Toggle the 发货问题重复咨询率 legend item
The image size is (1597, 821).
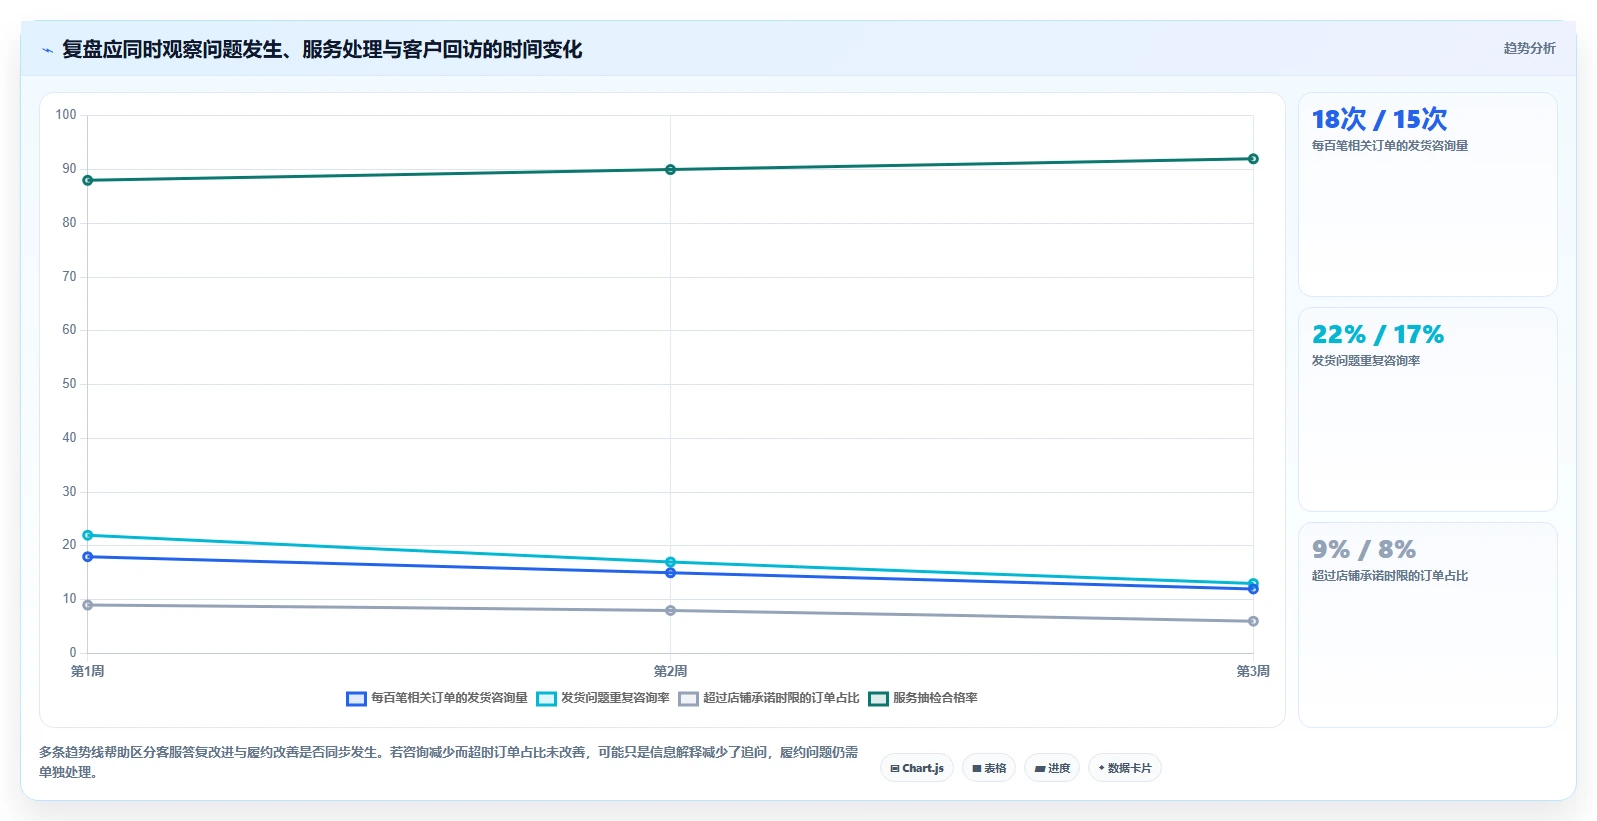click(603, 698)
